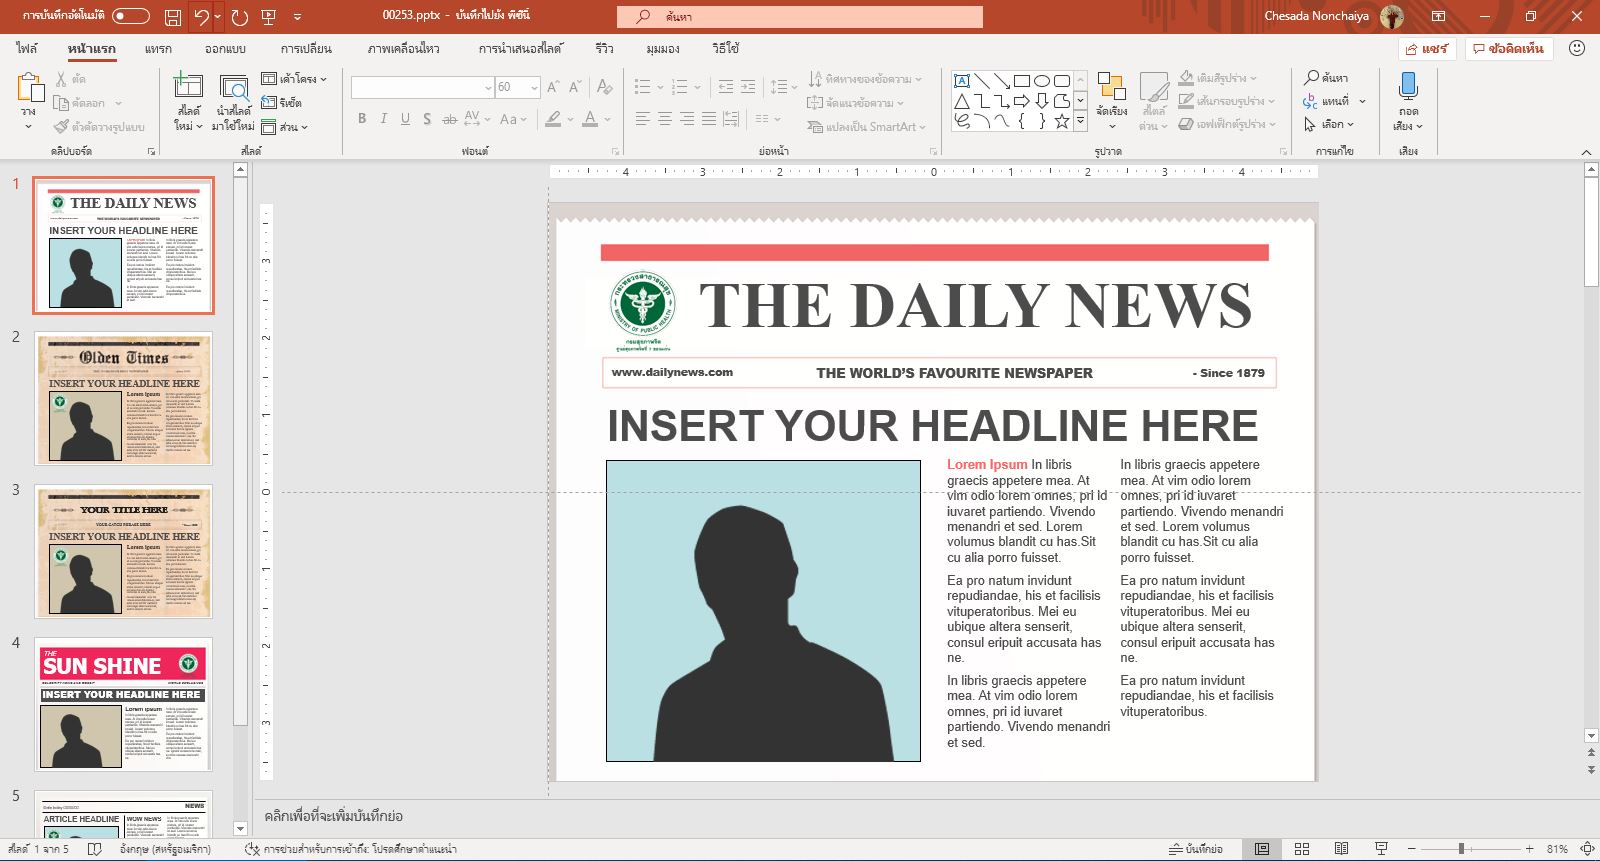Open the Shape Fill dropdown

1217,78
